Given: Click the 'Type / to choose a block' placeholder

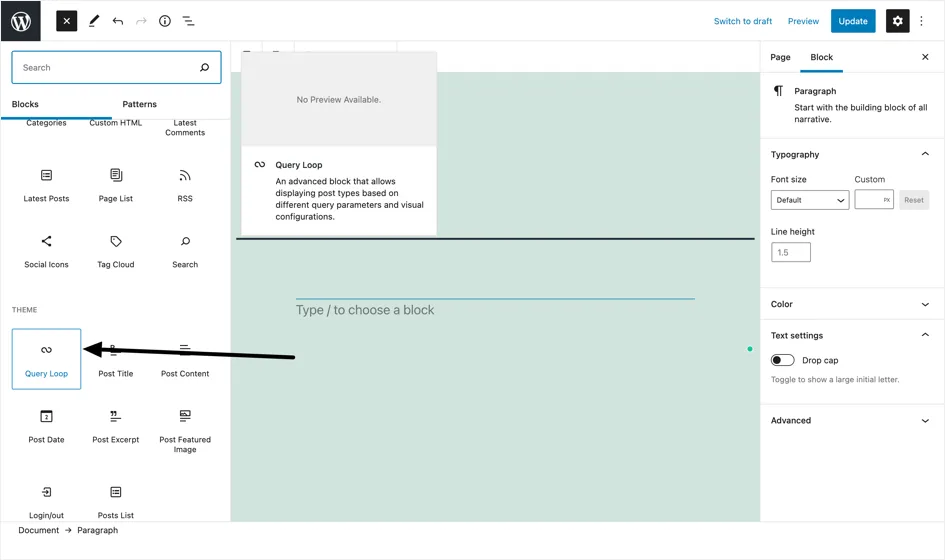Looking at the screenshot, I should click(x=365, y=310).
